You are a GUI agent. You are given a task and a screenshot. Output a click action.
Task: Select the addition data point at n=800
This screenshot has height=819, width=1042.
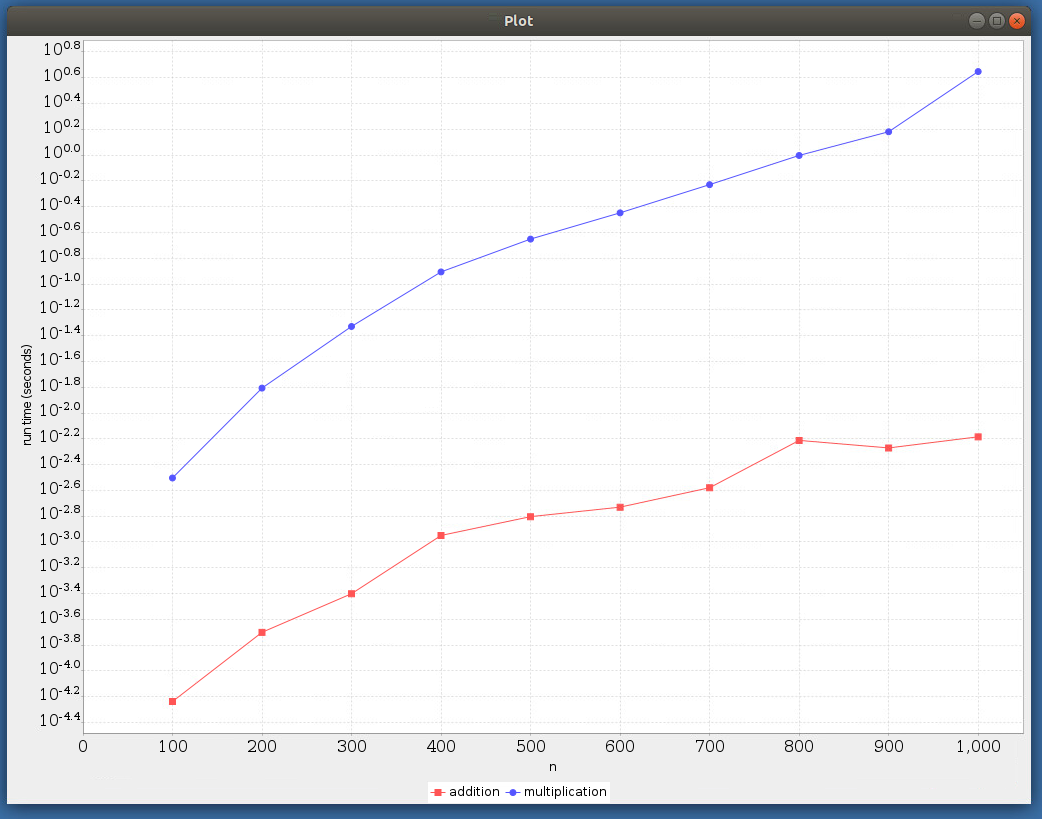(799, 441)
